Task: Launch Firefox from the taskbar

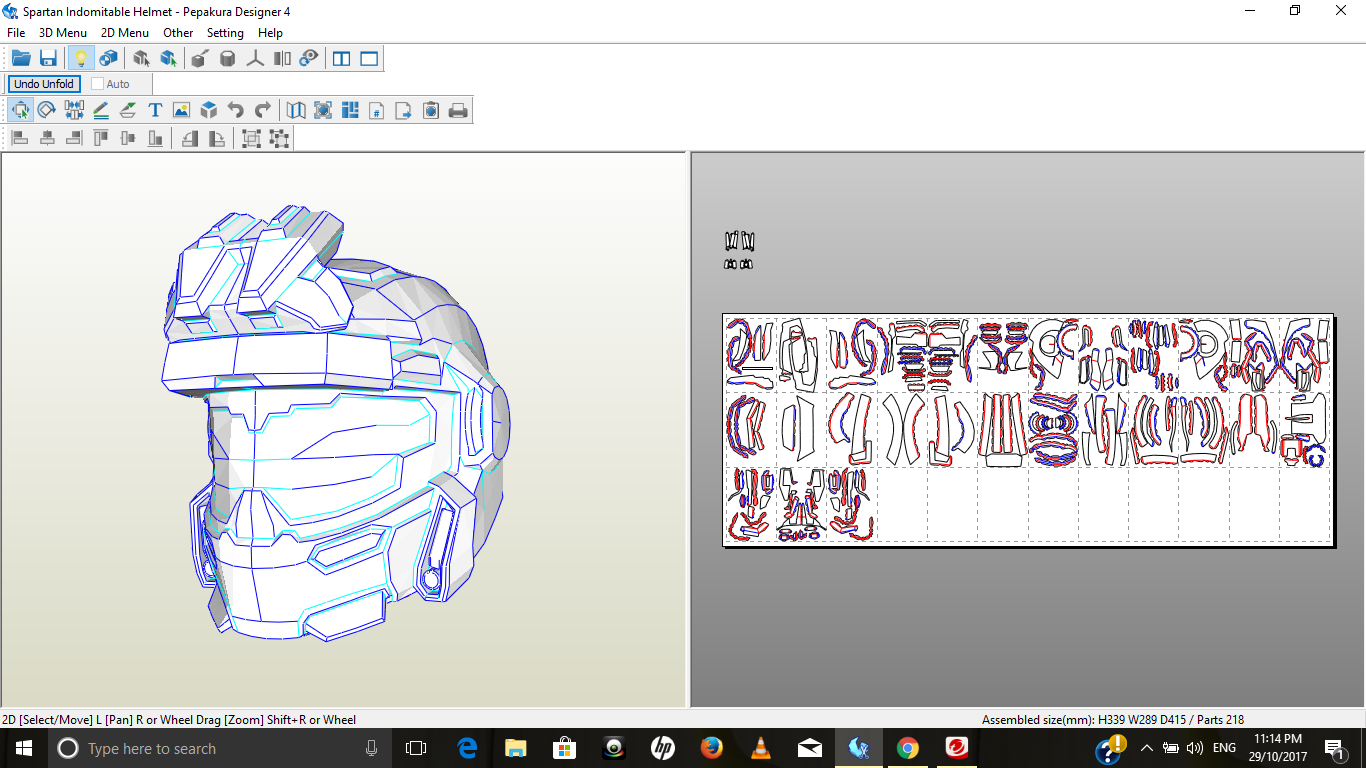Action: [x=711, y=748]
